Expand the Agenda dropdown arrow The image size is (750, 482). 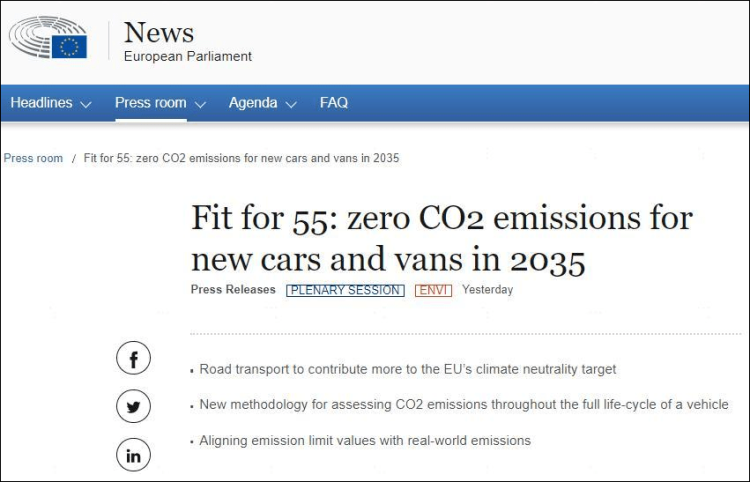[x=291, y=104]
